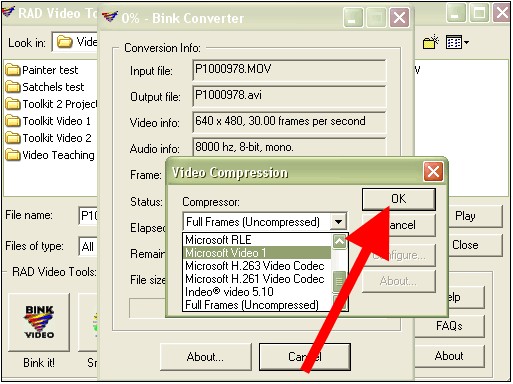Click the Bink Converter title bar icon
This screenshot has width=513, height=384.
(x=110, y=17)
